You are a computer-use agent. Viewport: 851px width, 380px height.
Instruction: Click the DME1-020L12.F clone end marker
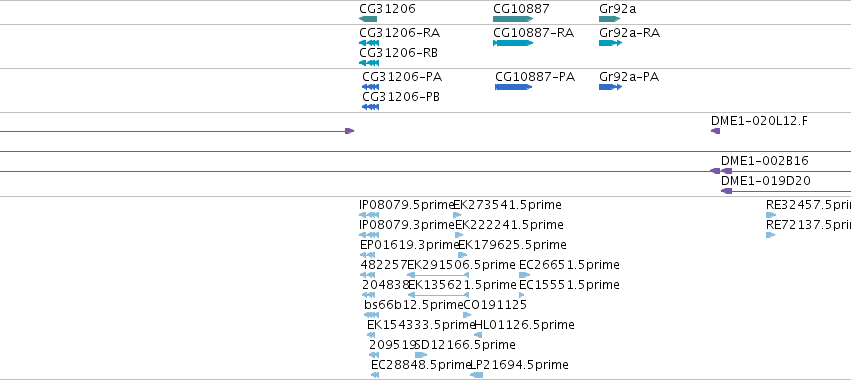715,131
